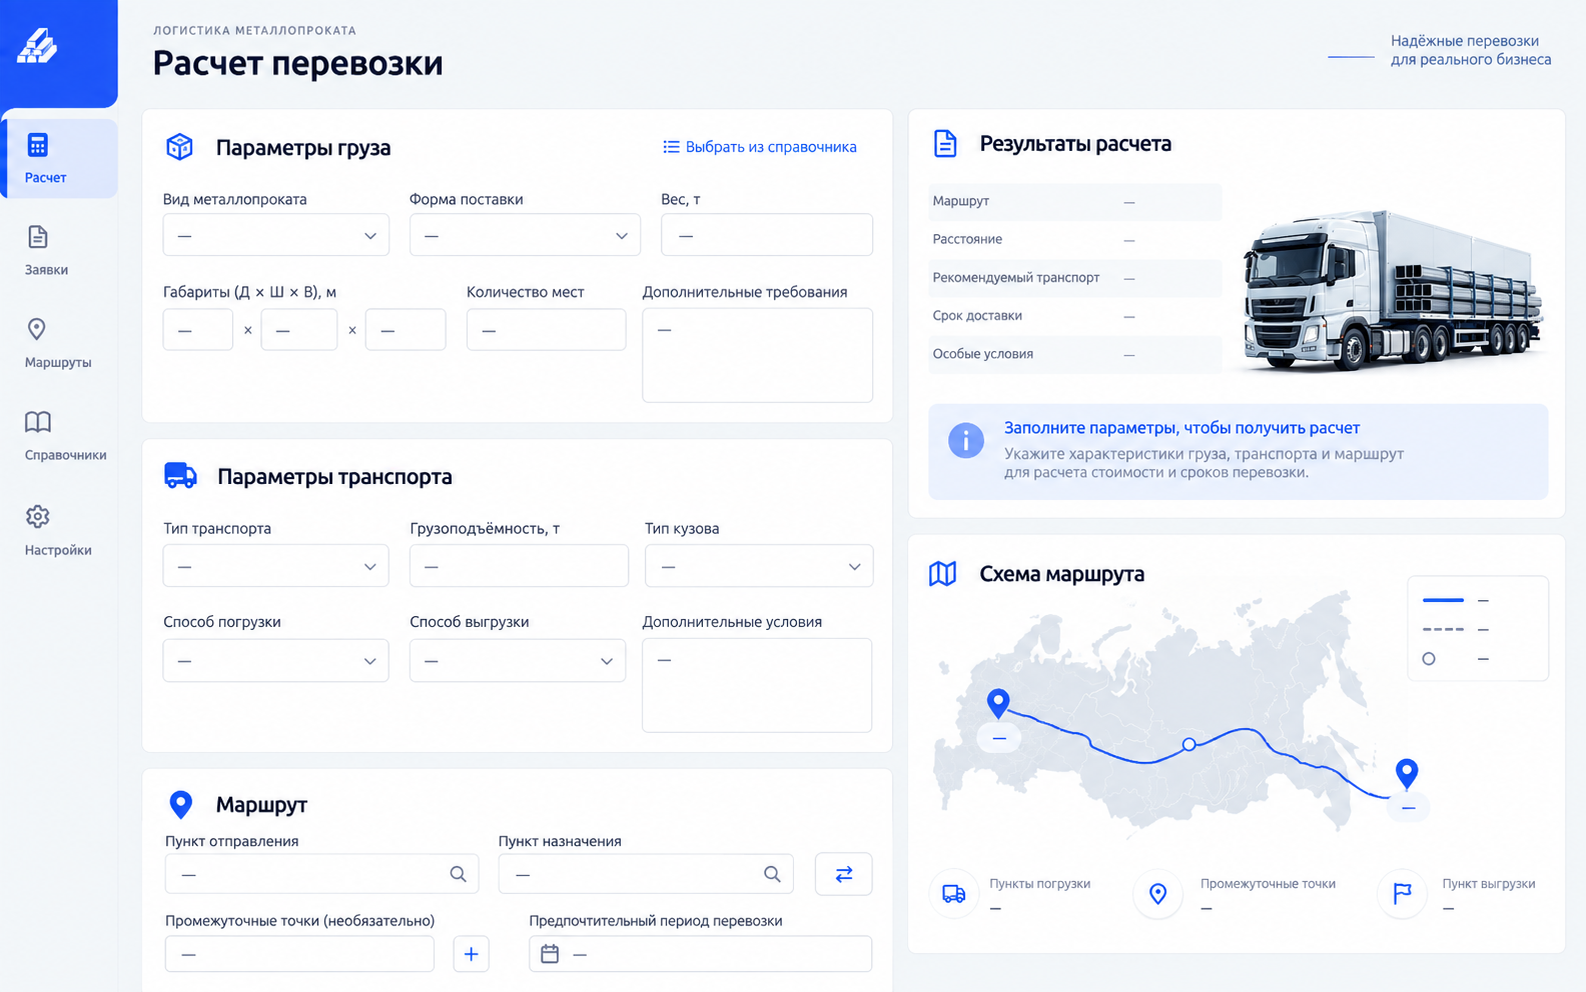
Task: Open the Заявки section
Action: pos(46,251)
